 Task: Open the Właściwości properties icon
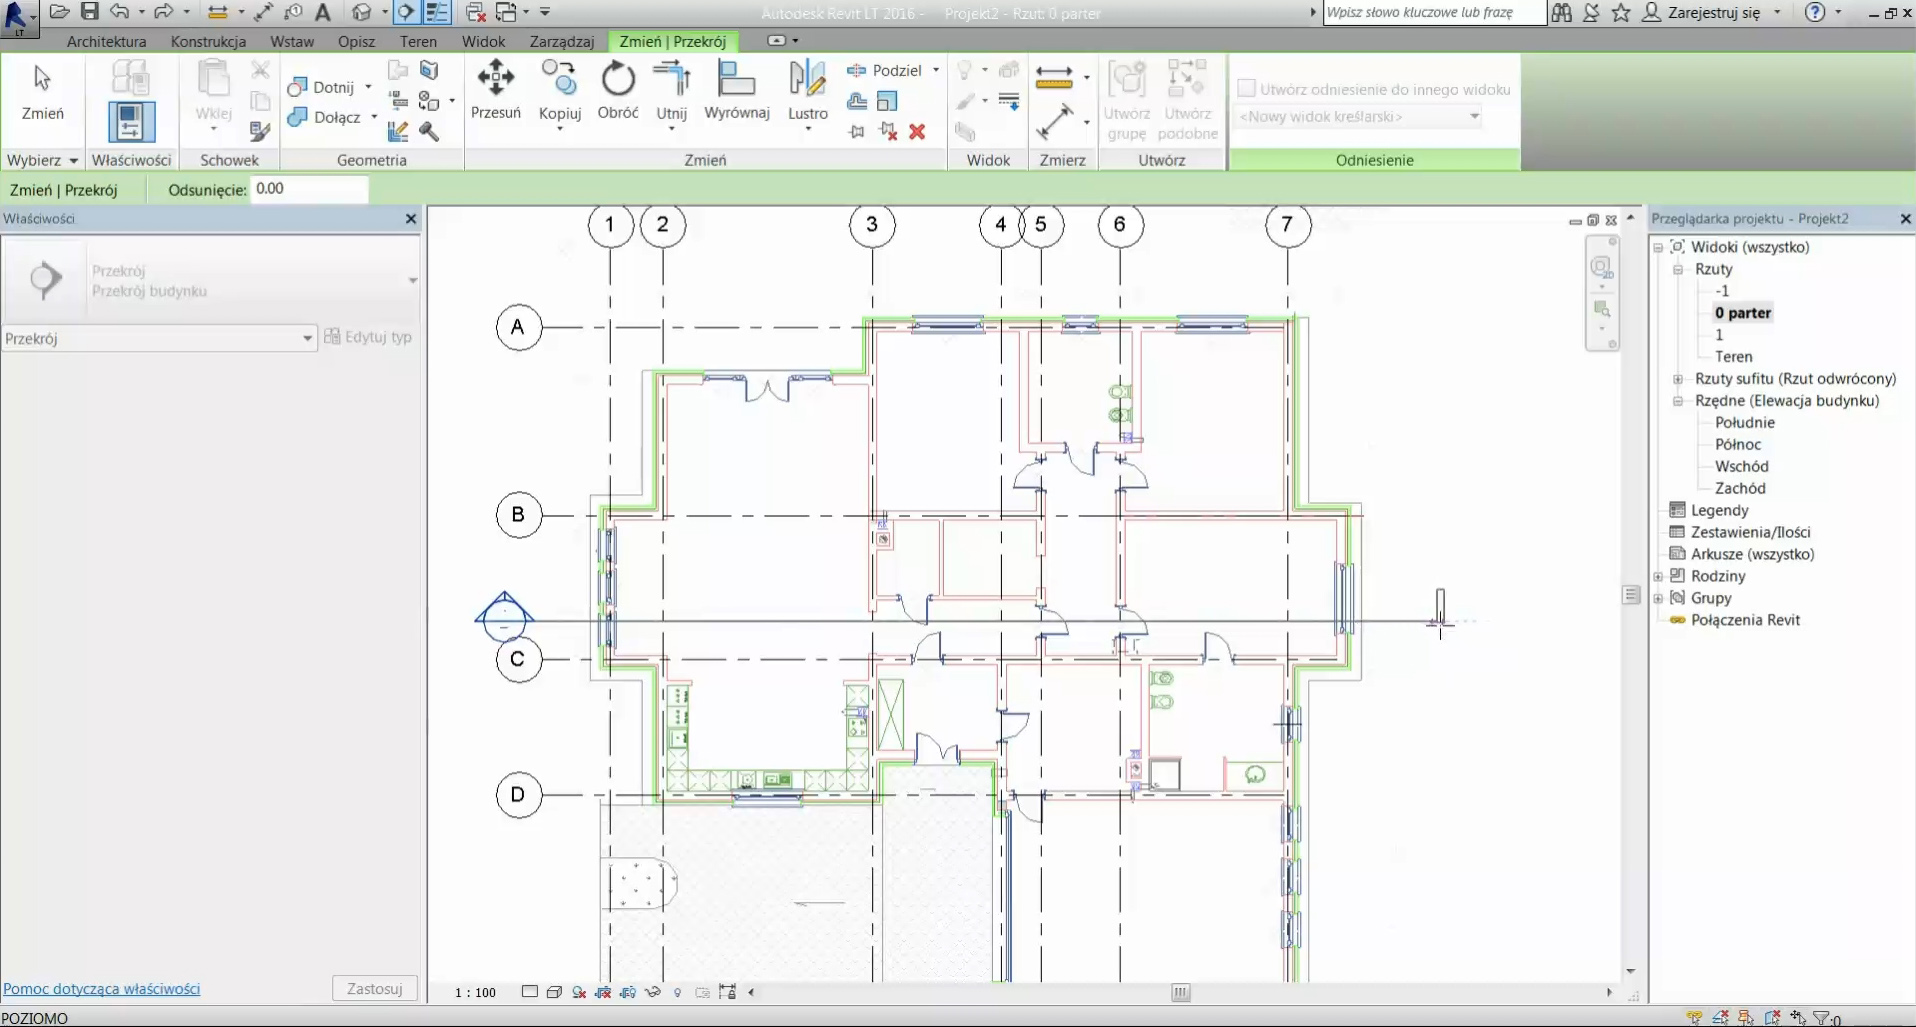(x=131, y=121)
